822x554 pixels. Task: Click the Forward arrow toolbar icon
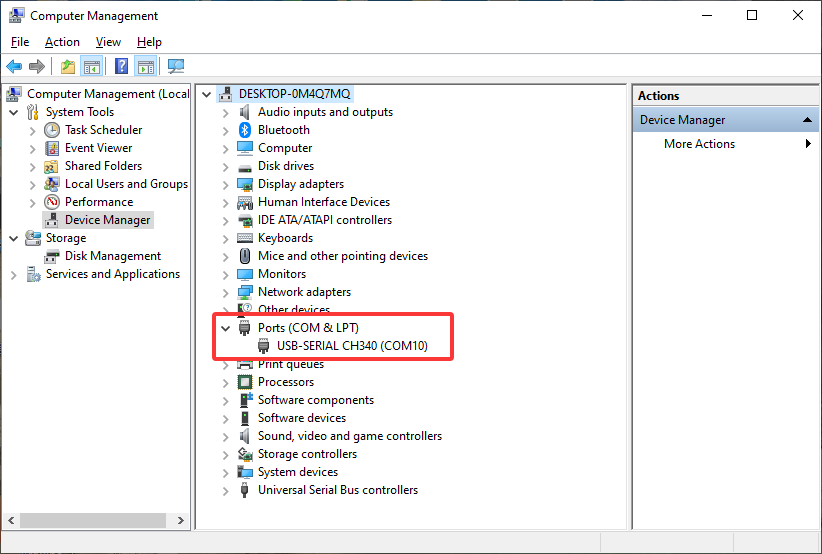(x=37, y=67)
